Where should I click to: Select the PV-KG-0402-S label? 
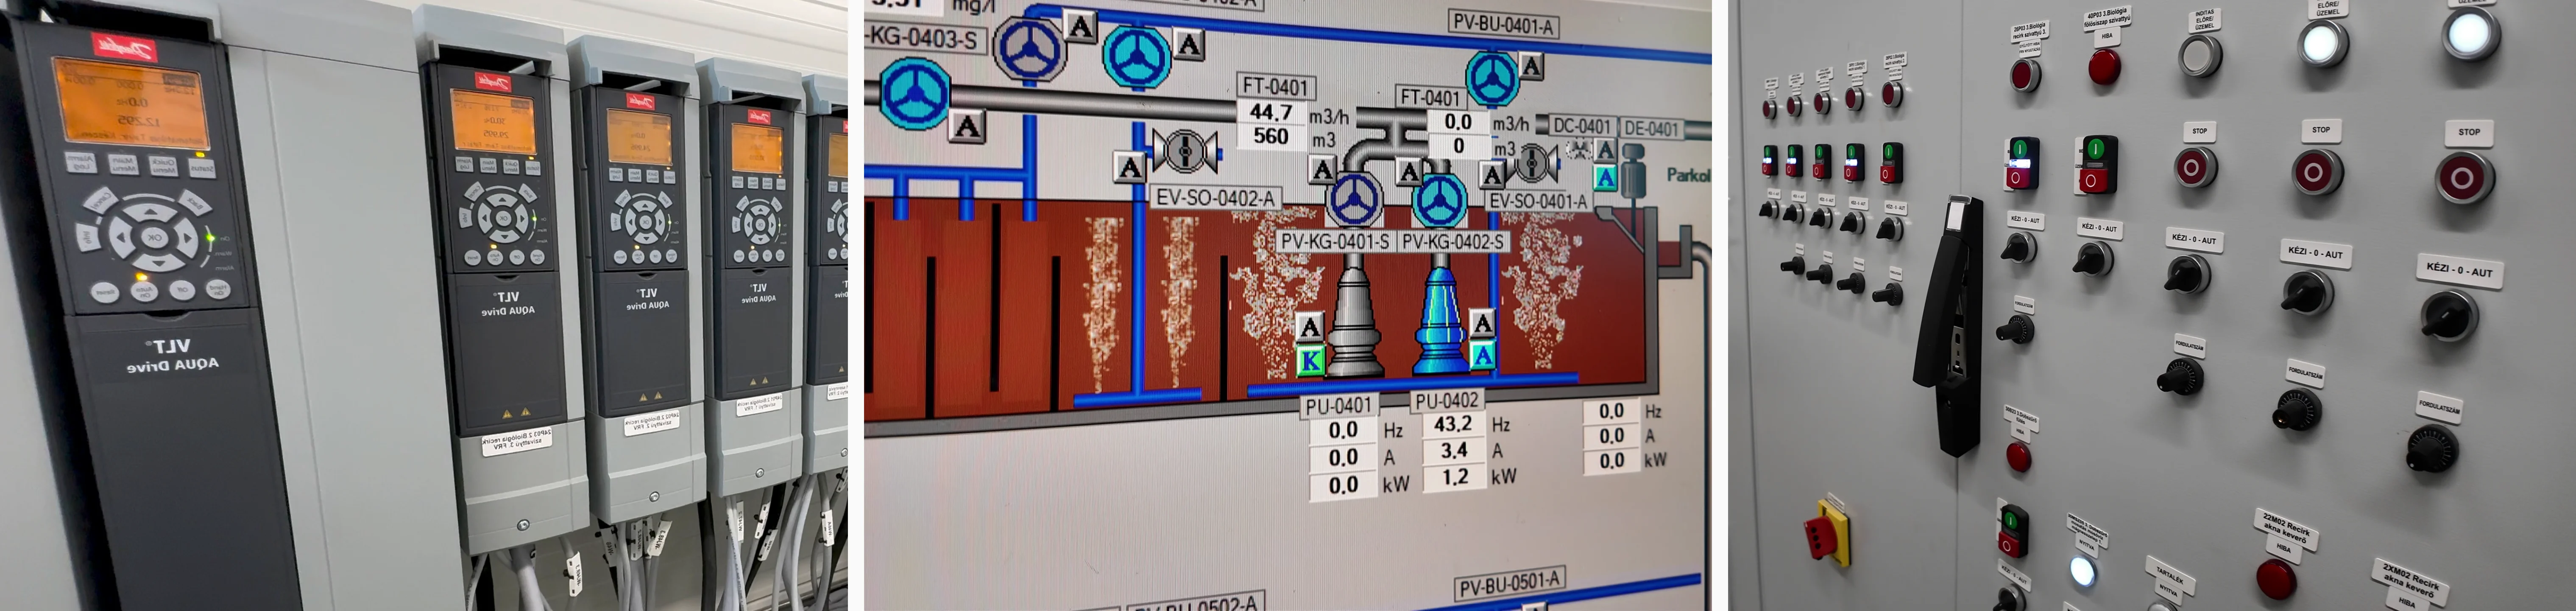click(x=1453, y=242)
